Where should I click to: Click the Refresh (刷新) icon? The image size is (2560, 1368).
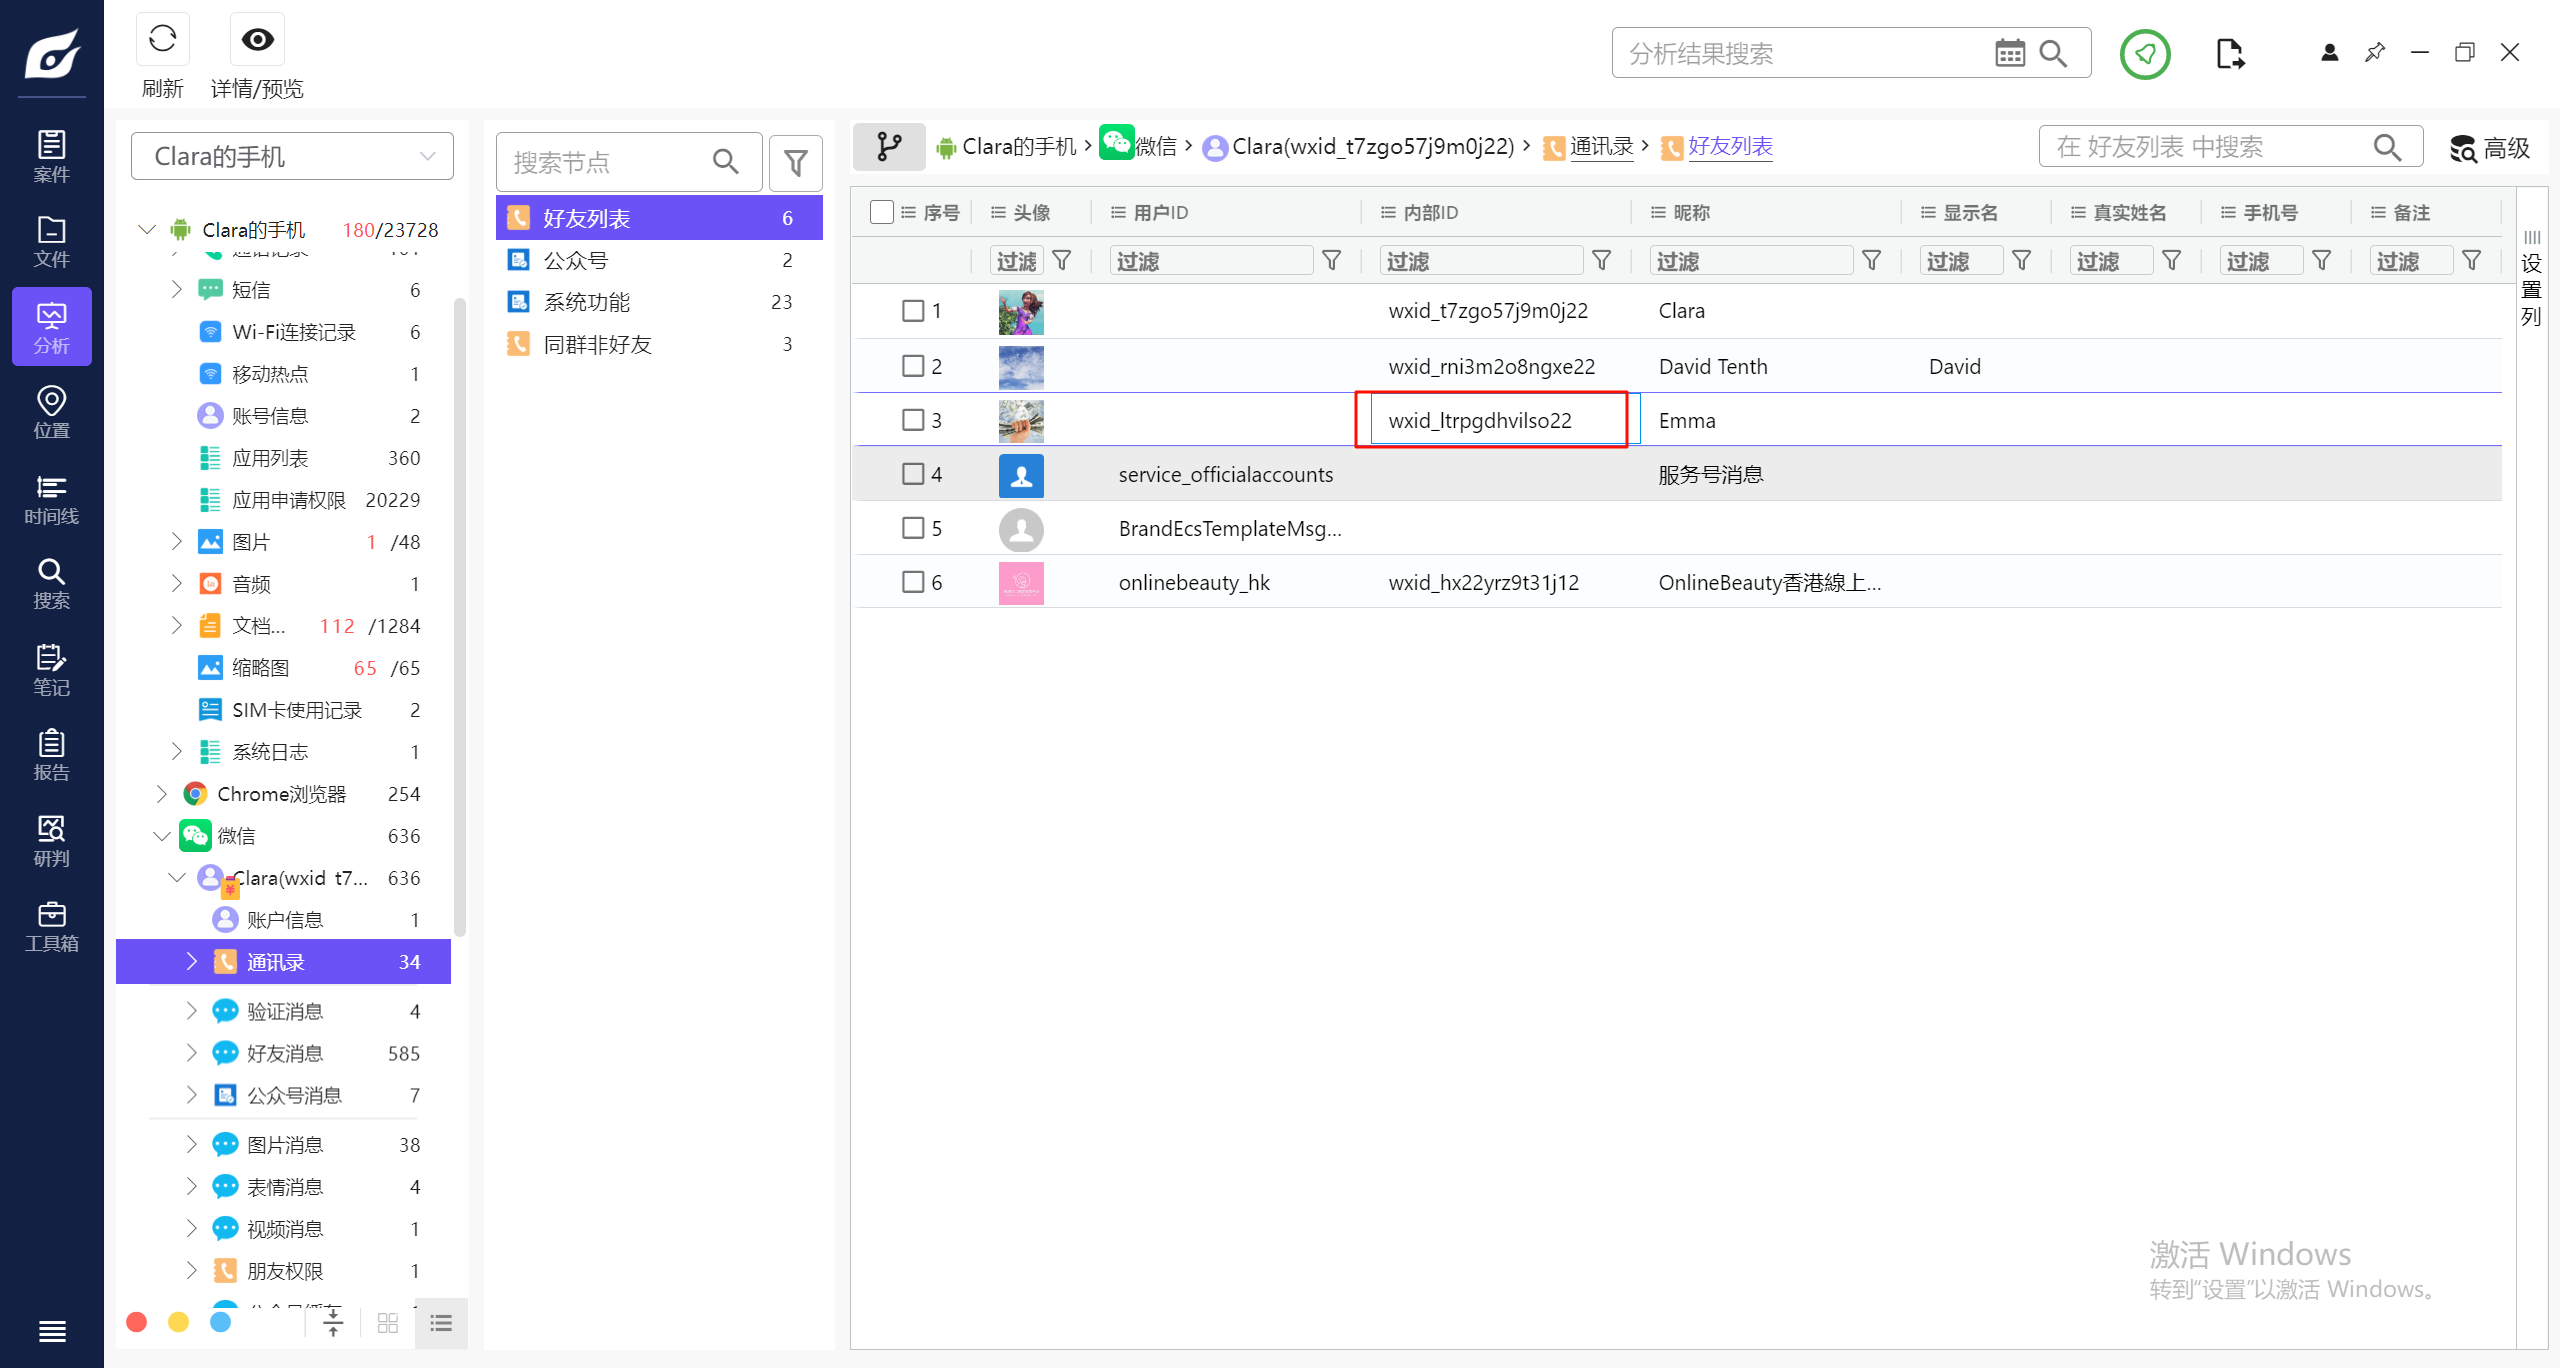[162, 40]
